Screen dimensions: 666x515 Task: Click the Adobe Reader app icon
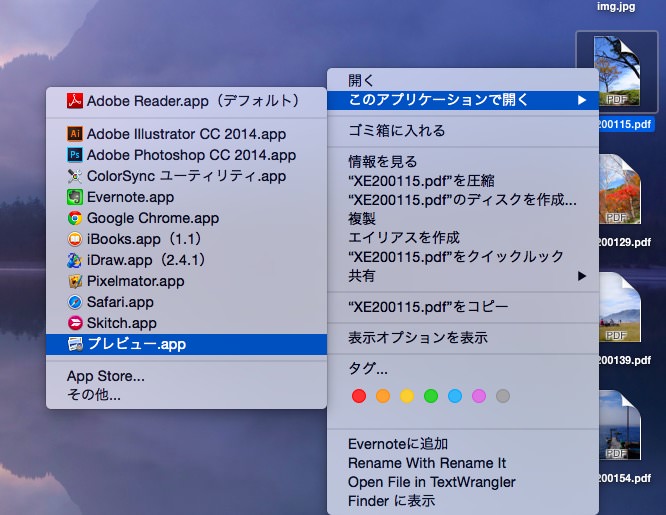point(75,101)
